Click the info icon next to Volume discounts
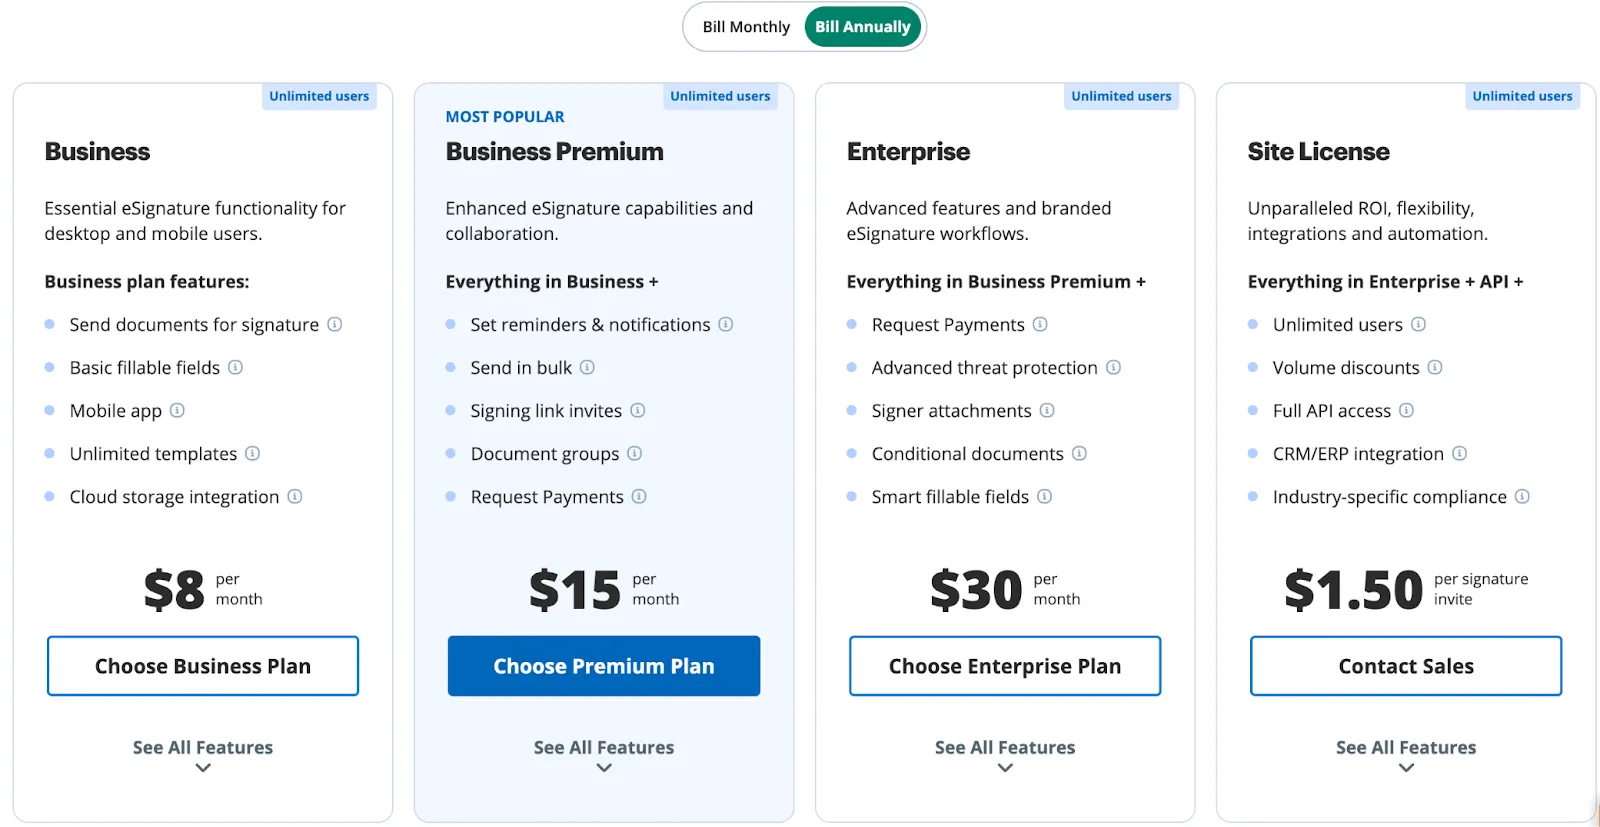 [1436, 367]
